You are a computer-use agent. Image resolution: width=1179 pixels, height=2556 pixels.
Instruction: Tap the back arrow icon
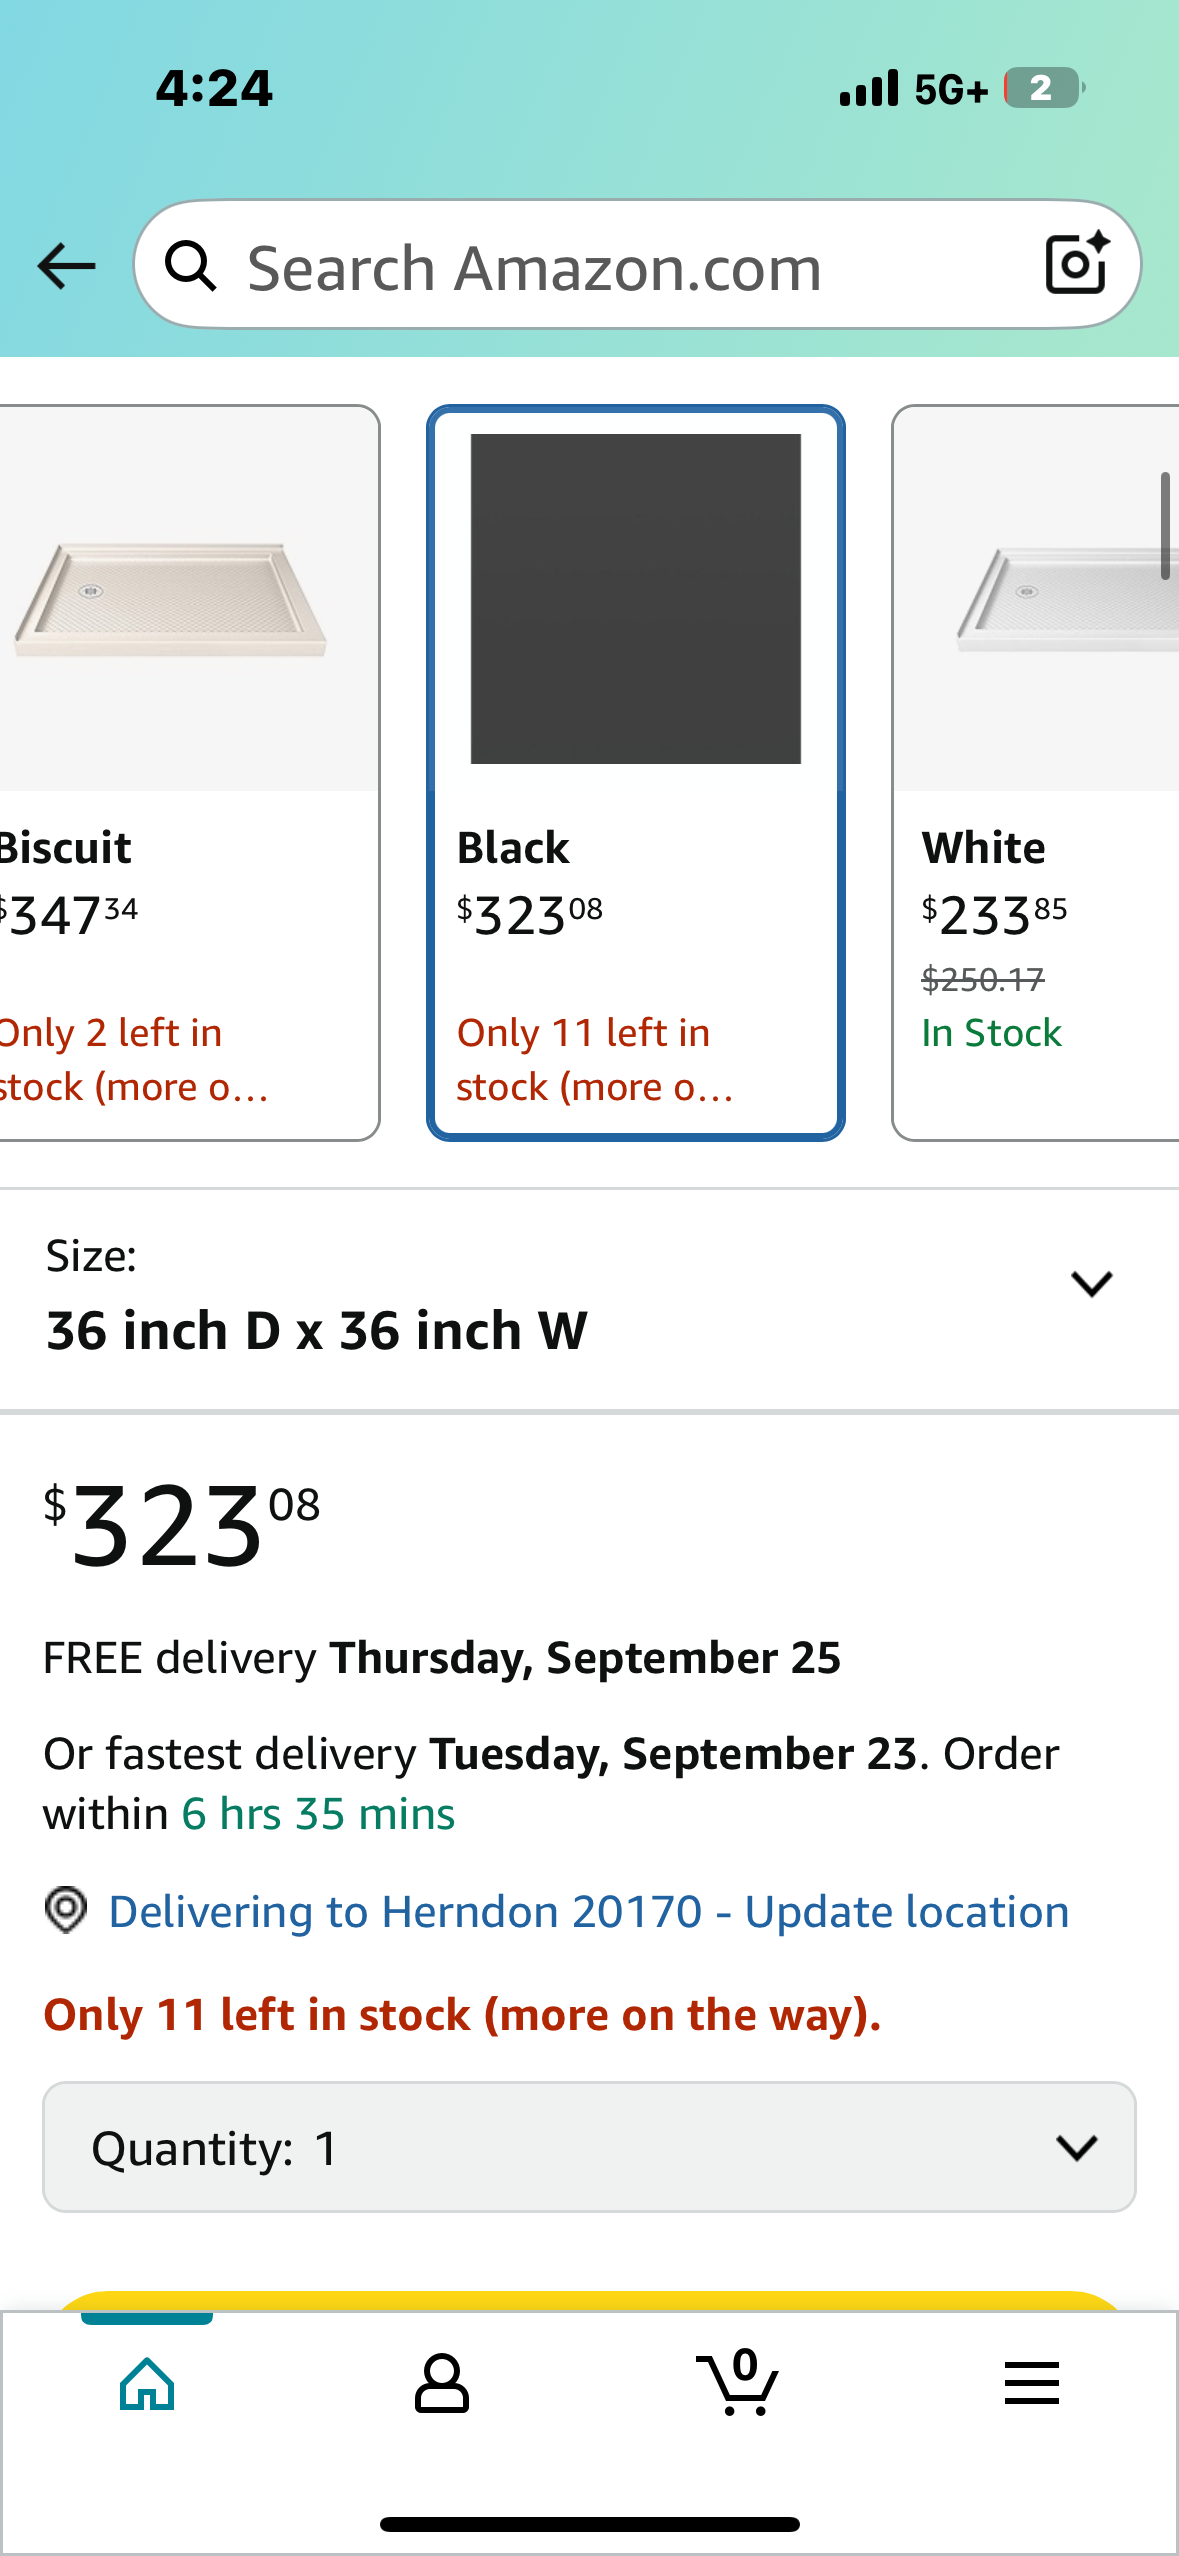point(66,266)
